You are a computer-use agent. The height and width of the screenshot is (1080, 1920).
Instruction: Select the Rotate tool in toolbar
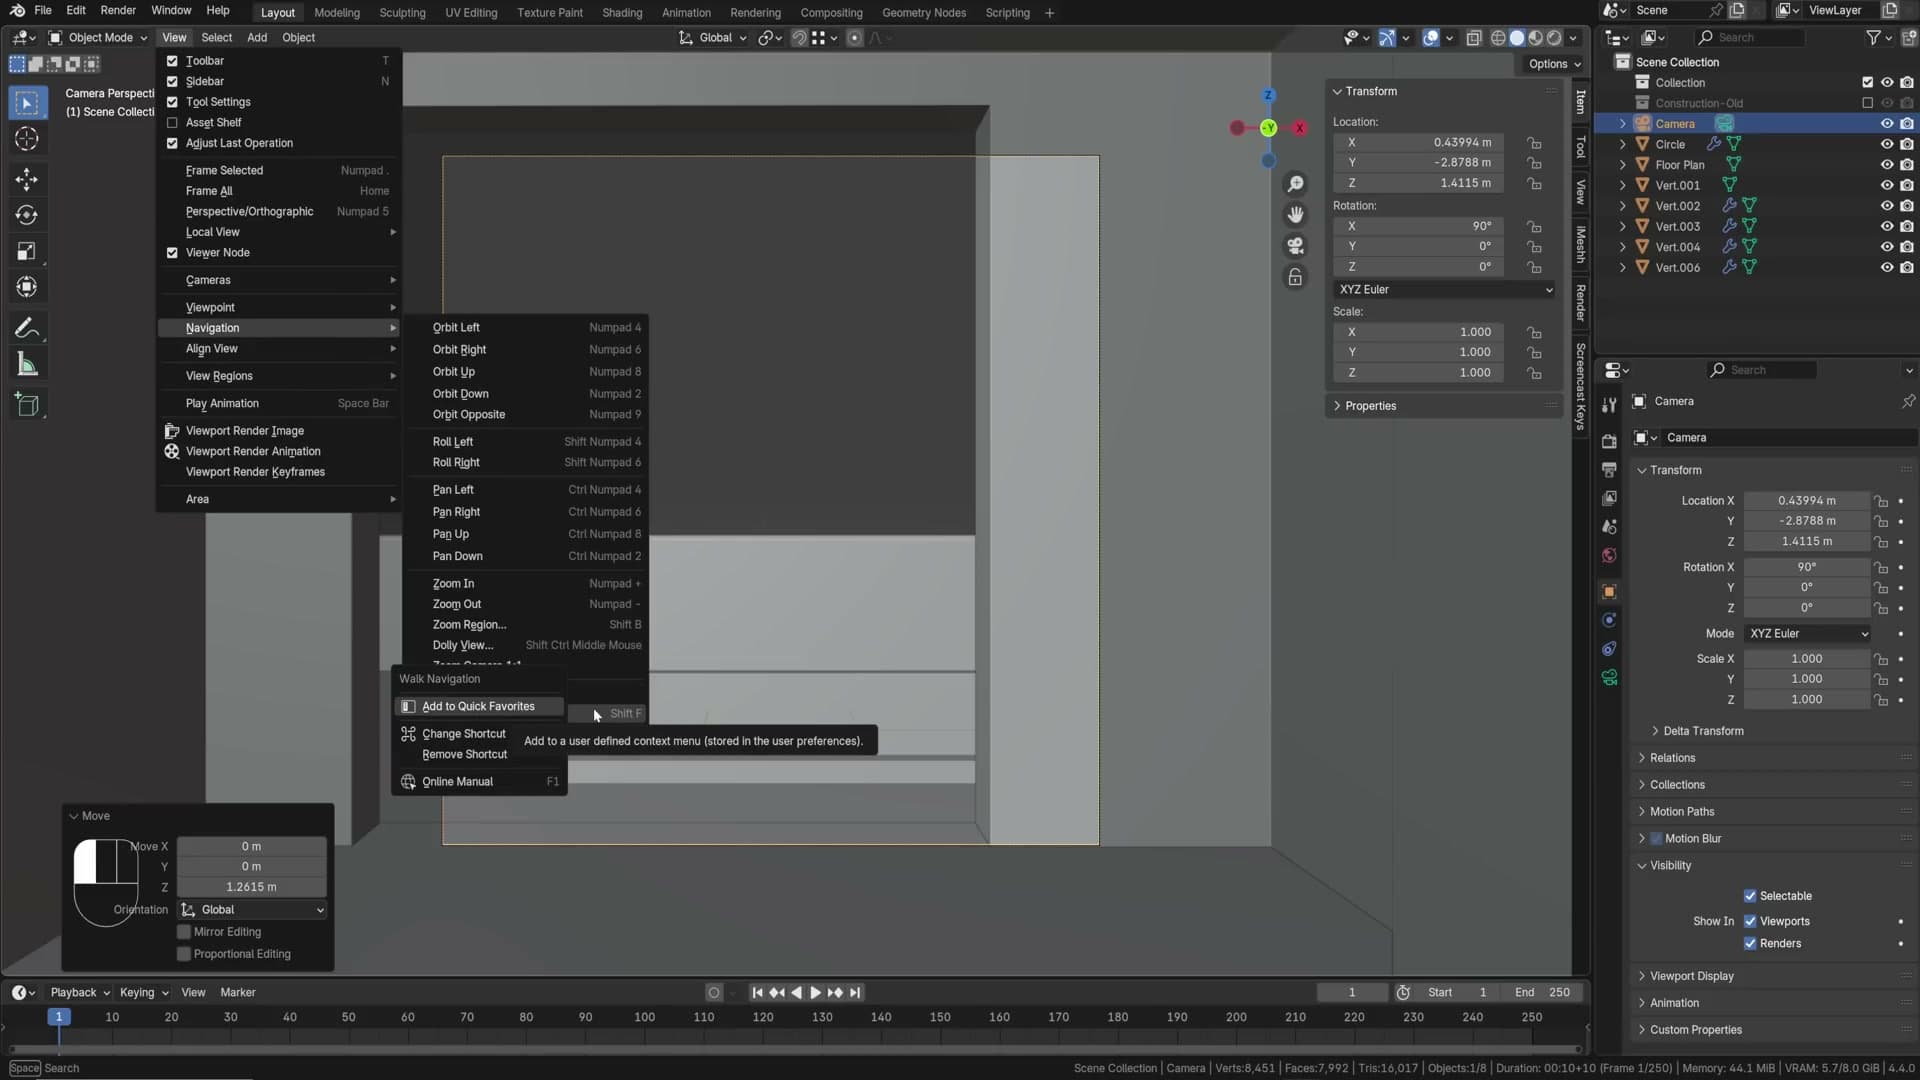(27, 215)
